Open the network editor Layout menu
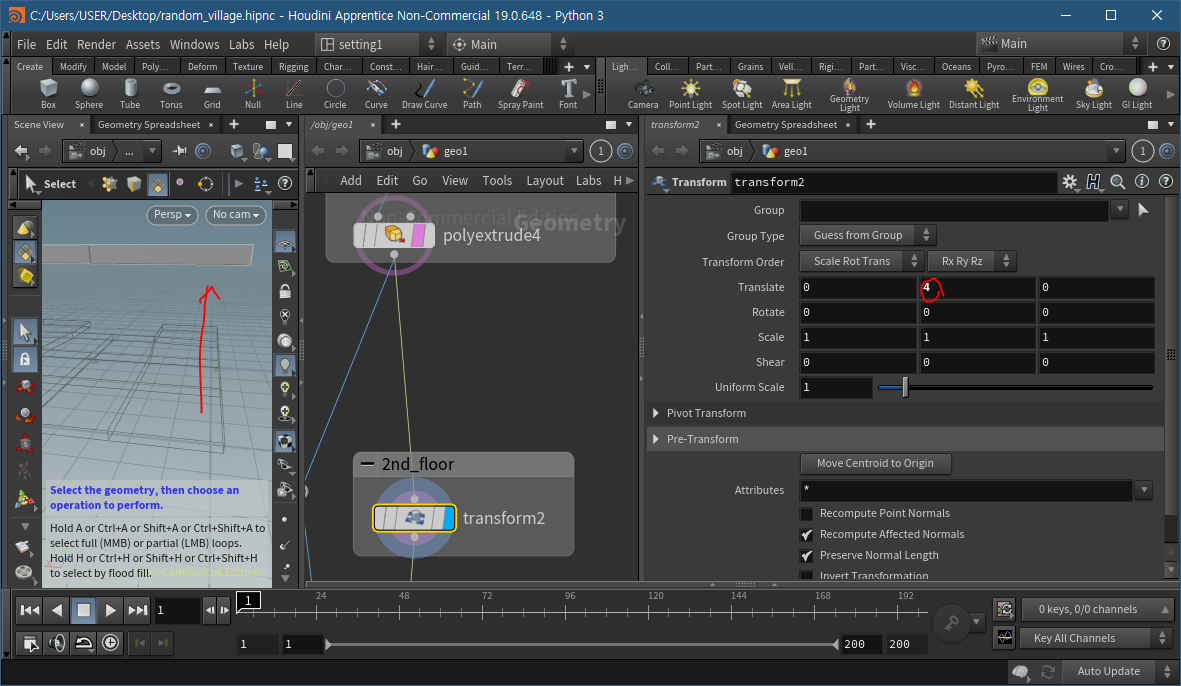 [545, 181]
